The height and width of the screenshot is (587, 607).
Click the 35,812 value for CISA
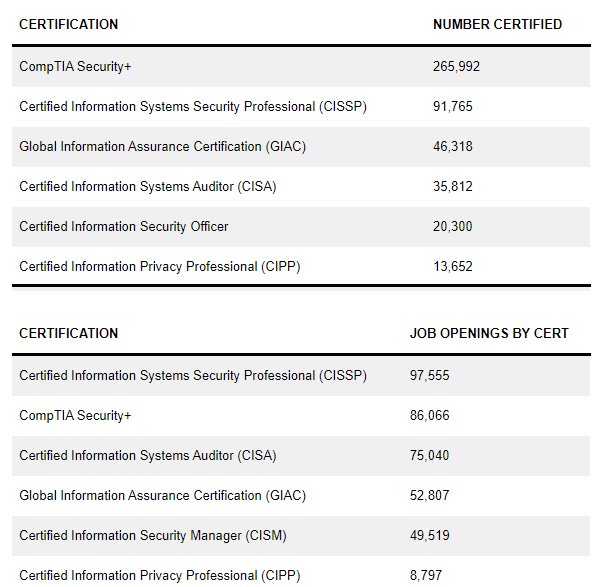point(452,187)
